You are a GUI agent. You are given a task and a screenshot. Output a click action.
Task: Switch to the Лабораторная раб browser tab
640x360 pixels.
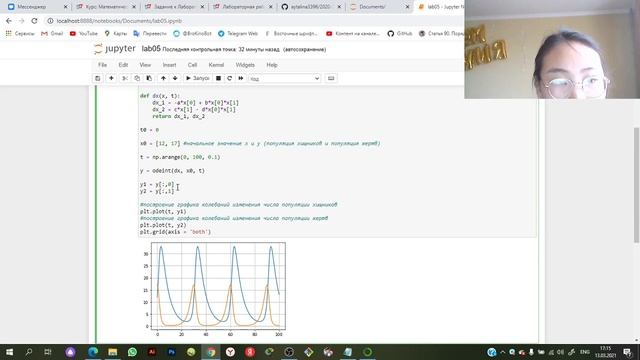tap(243, 7)
